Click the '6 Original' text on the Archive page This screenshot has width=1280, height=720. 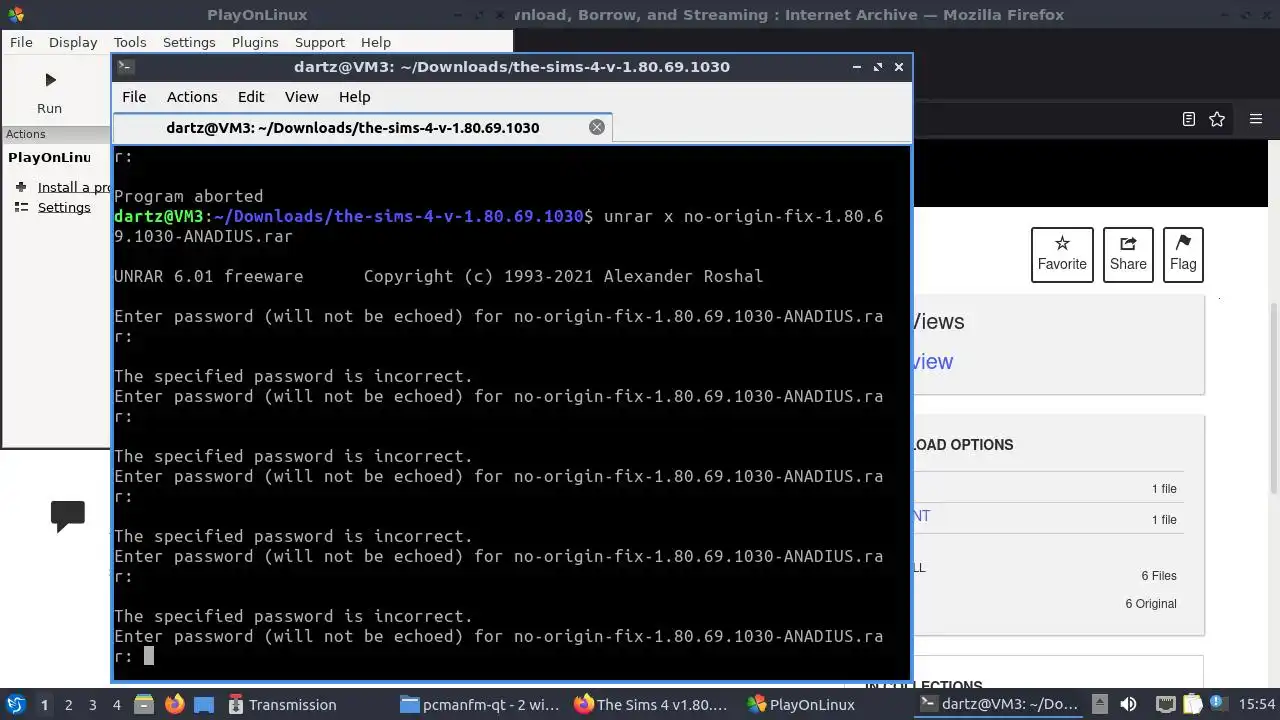click(x=1151, y=604)
